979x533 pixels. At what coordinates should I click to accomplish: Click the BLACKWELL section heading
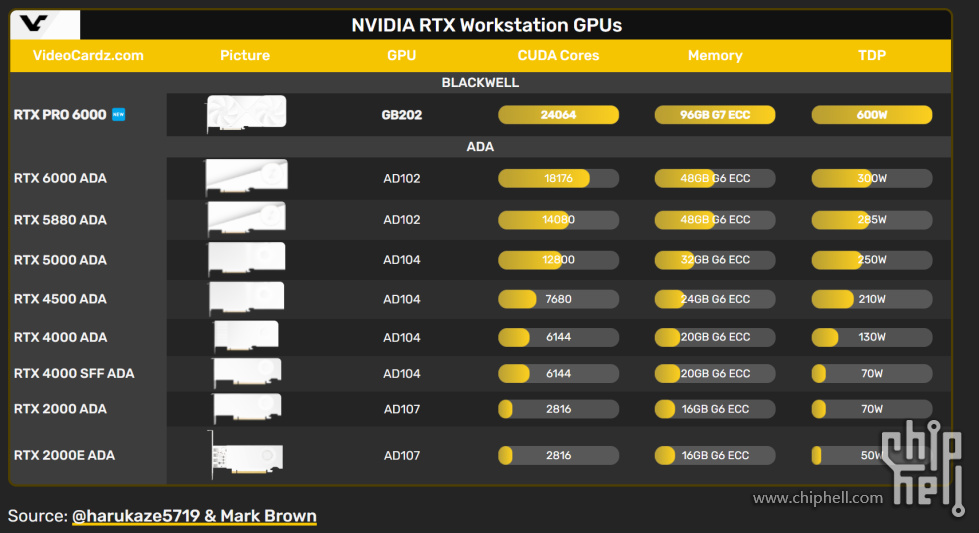click(x=480, y=82)
